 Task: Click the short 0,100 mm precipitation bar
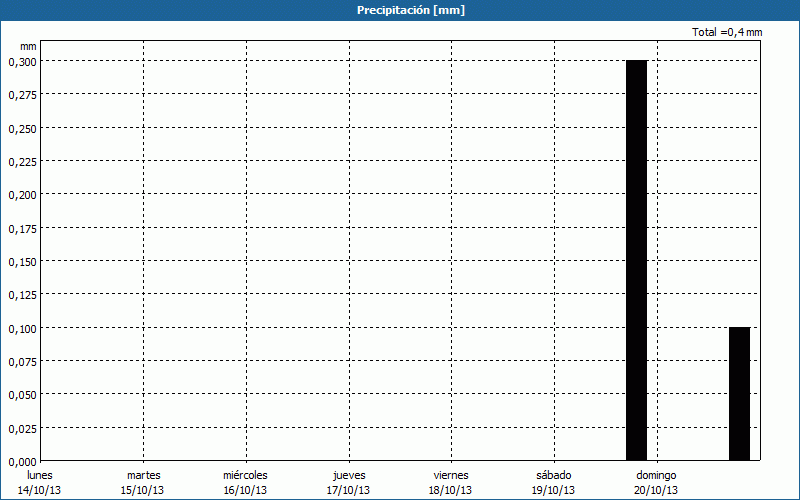coord(739,393)
